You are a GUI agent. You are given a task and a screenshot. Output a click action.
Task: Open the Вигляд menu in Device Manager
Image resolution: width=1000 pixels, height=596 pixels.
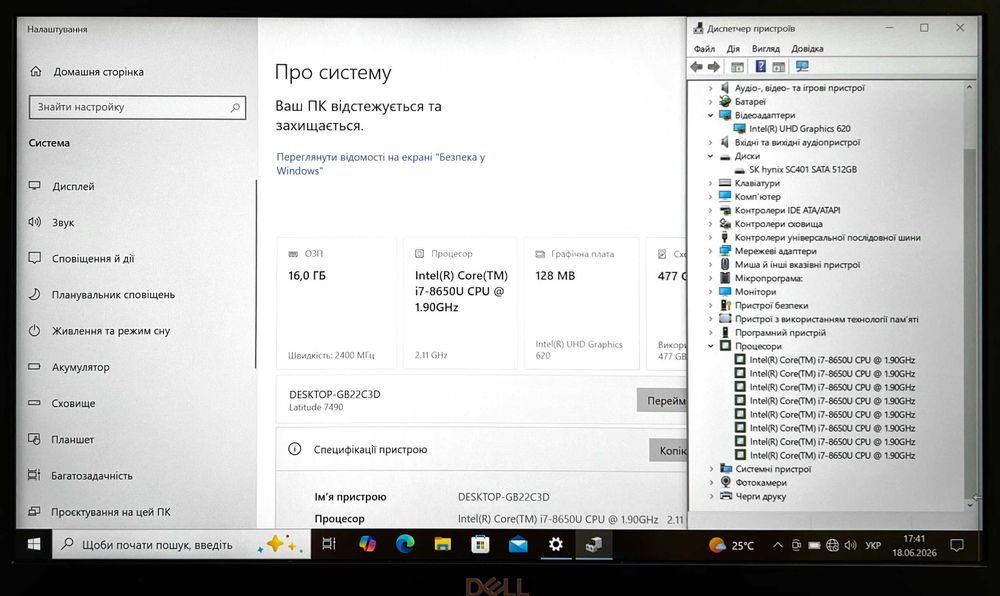click(765, 48)
